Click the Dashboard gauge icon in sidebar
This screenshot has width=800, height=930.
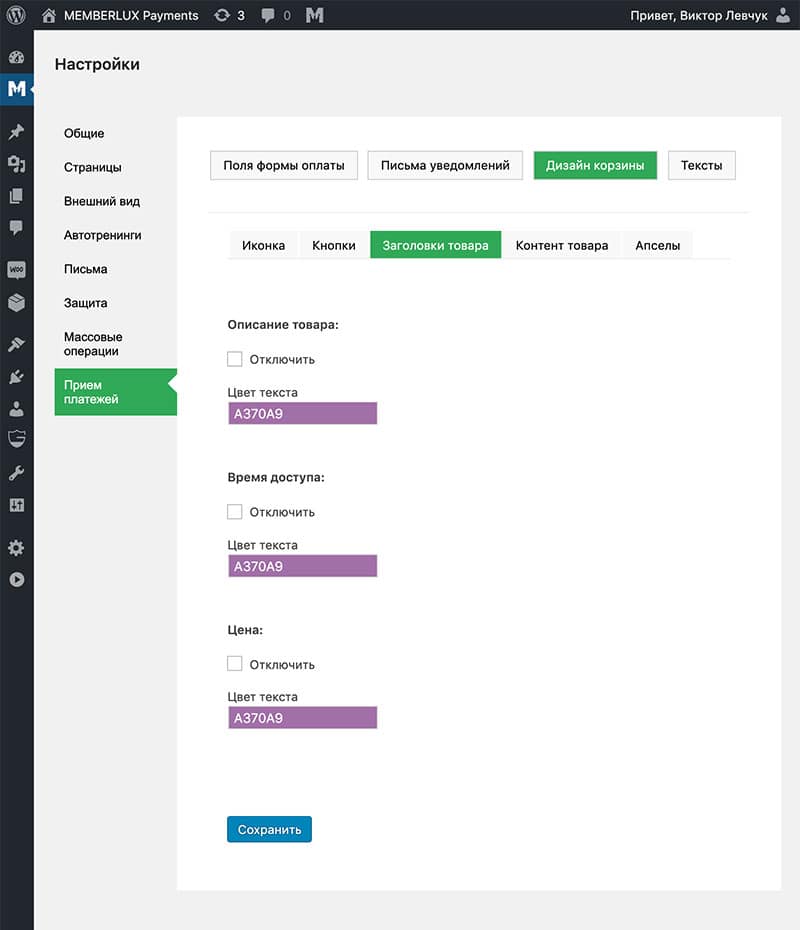click(16, 57)
